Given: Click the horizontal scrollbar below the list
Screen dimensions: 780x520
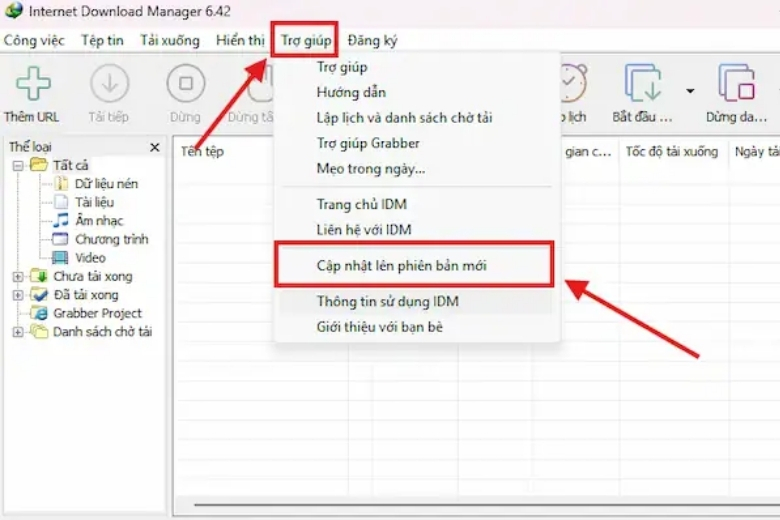Looking at the screenshot, I should (487, 505).
